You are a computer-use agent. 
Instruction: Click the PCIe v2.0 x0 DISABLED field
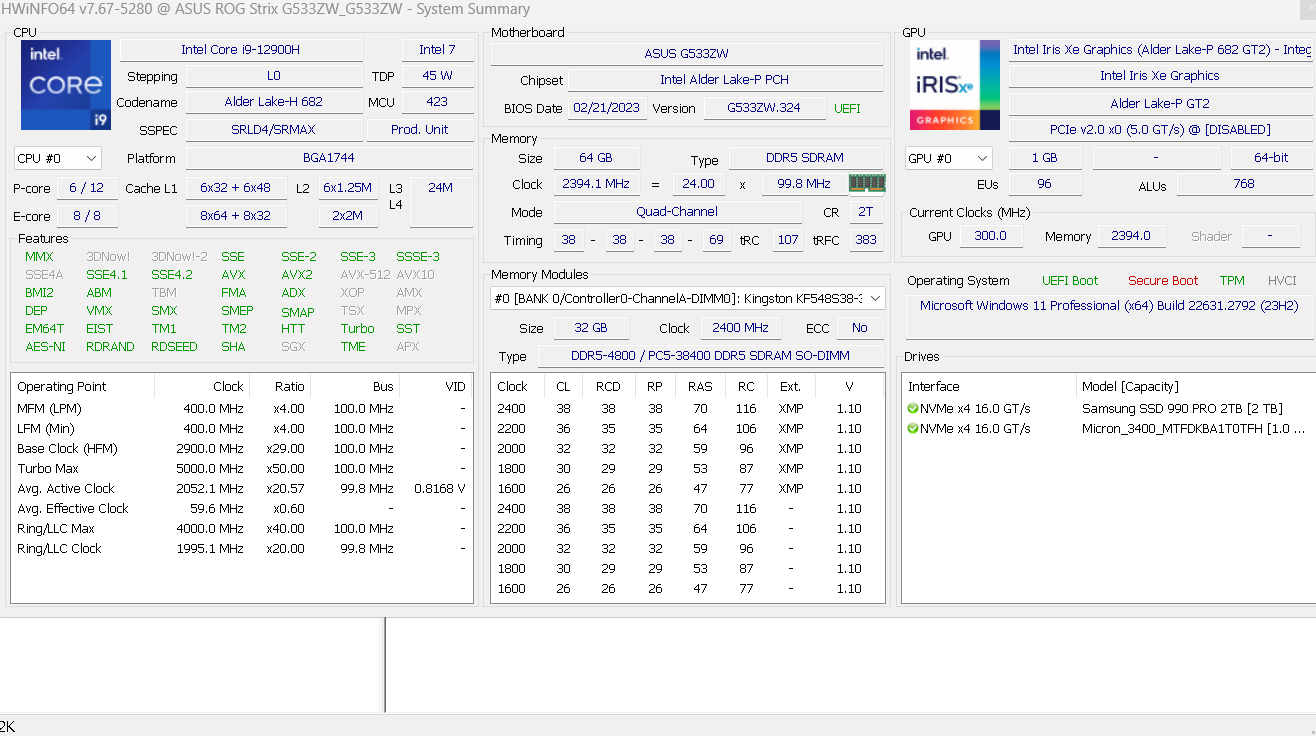[x=1159, y=130]
